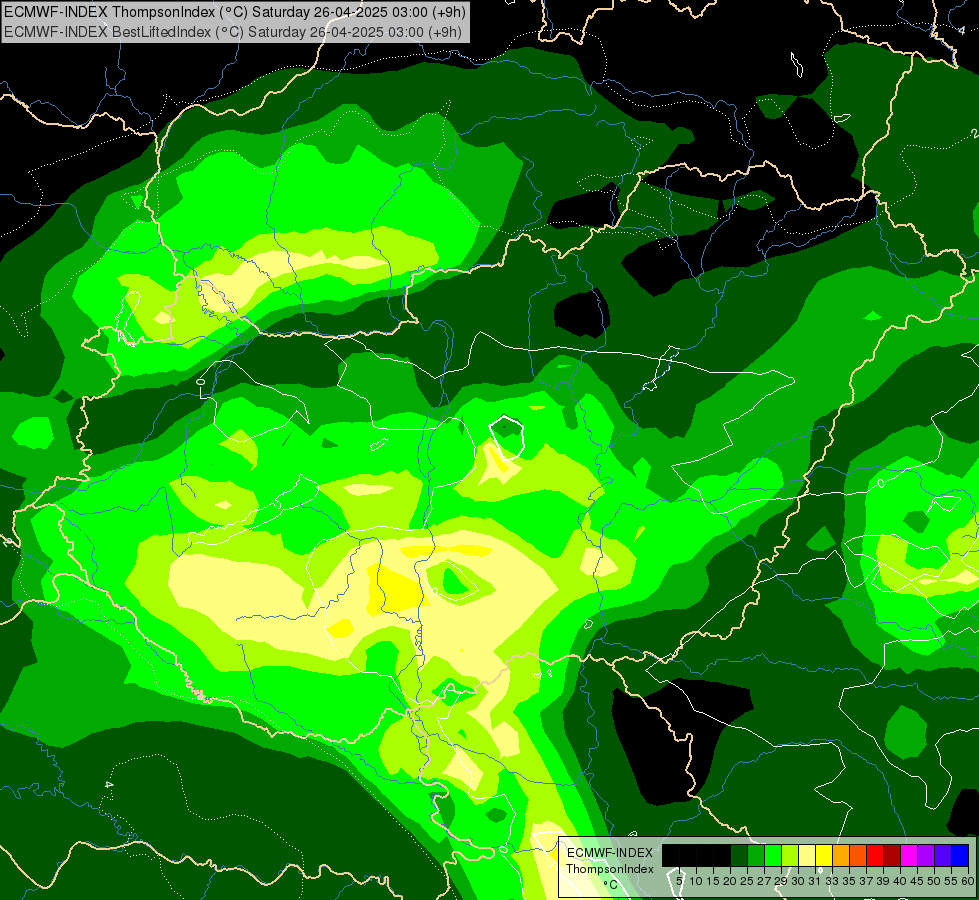Select the indigo 50-55 legend swatch
This screenshot has width=979, height=900.
pos(943,856)
